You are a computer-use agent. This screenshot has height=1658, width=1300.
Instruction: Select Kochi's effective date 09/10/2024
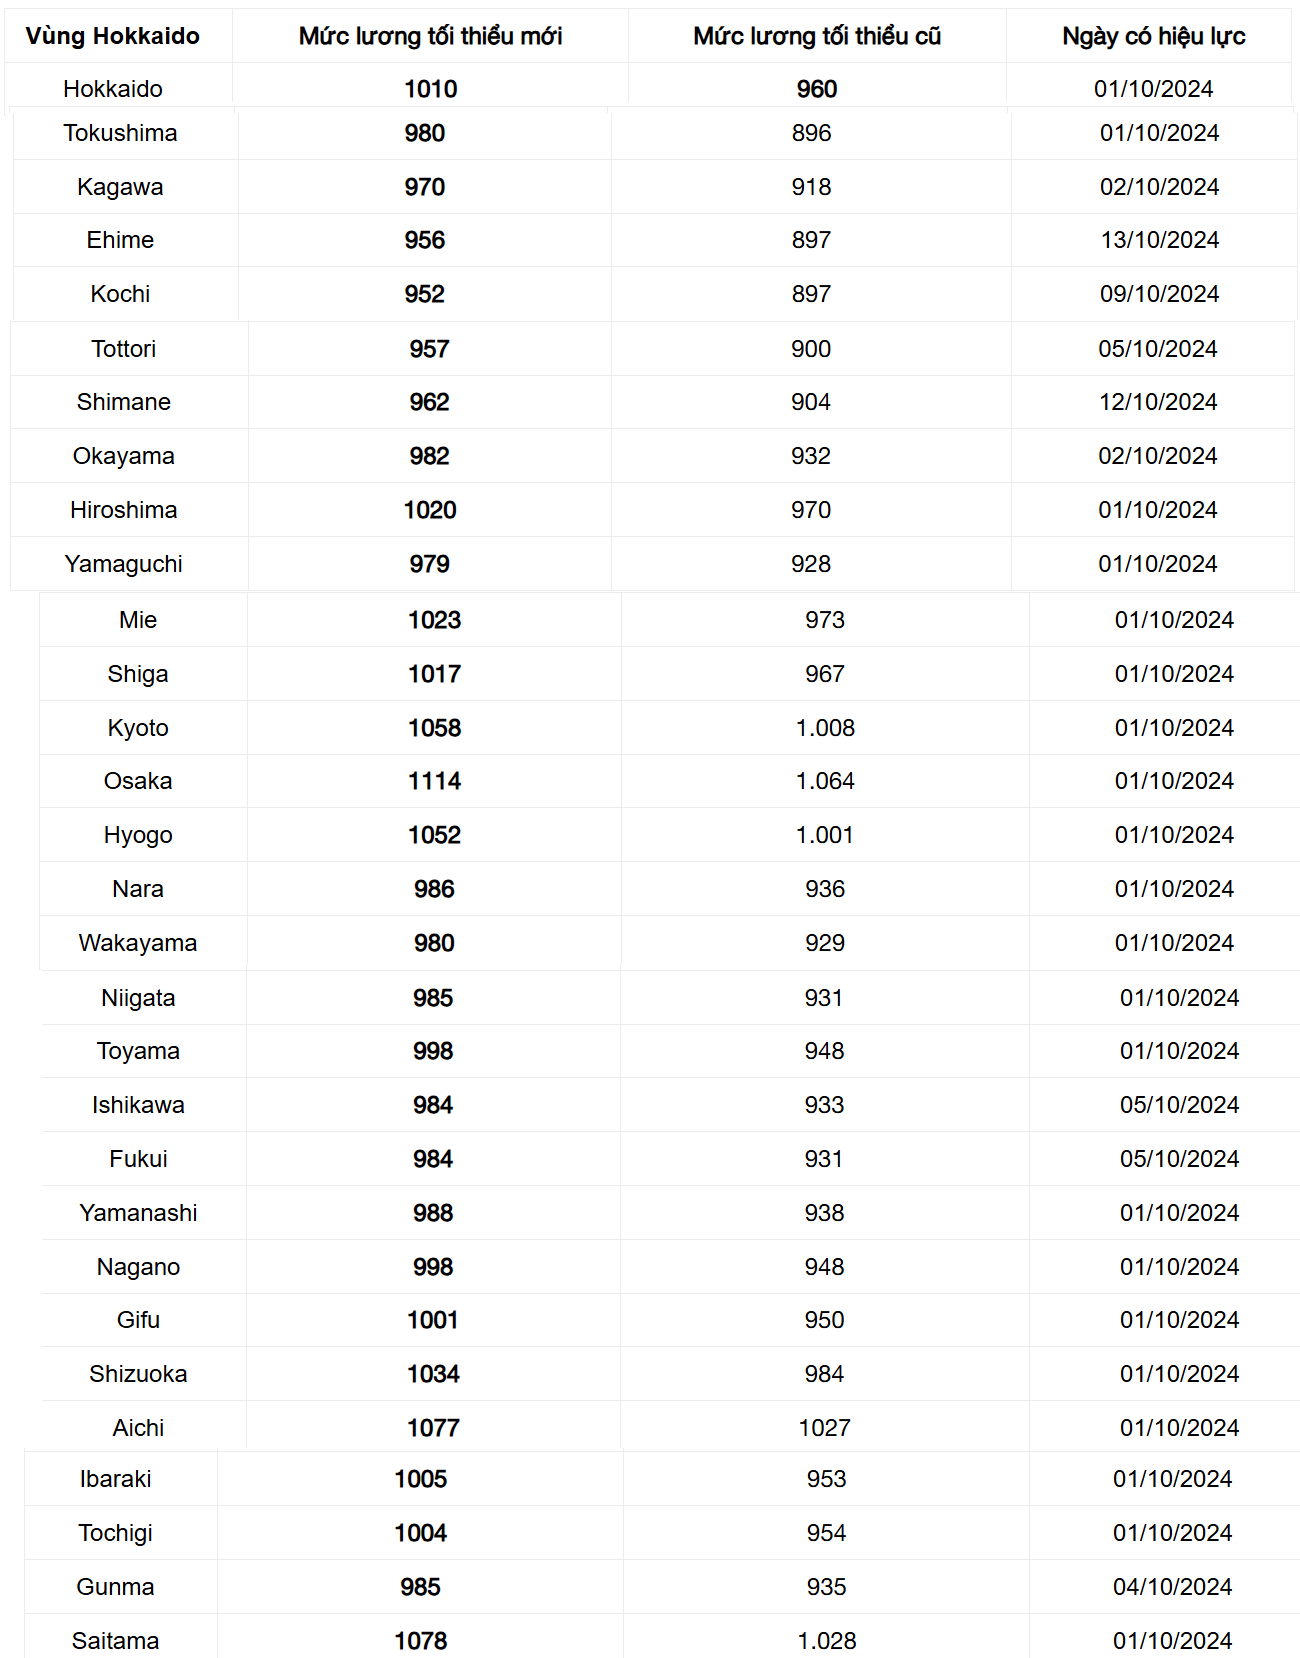tap(1159, 294)
